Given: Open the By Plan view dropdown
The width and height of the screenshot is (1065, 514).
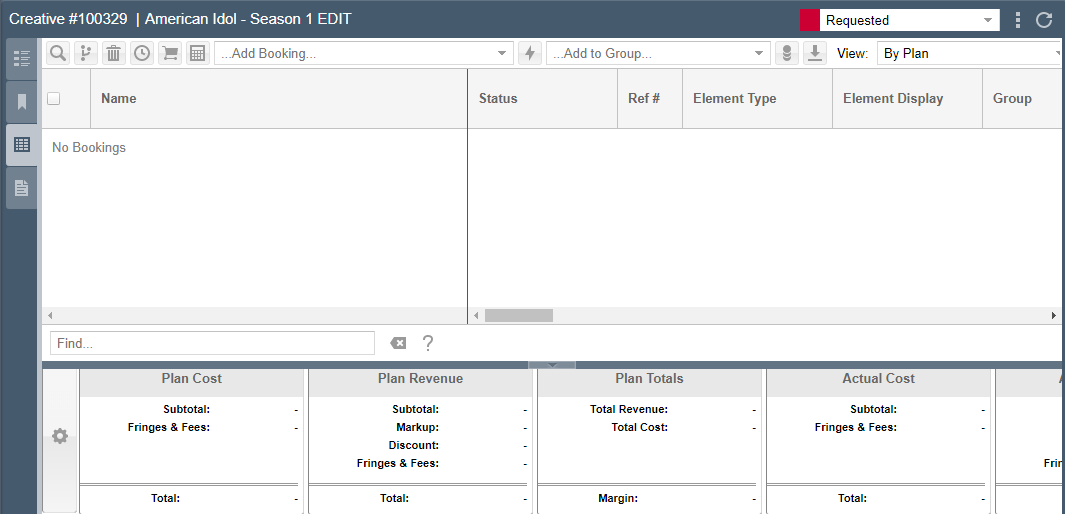Looking at the screenshot, I should coord(971,53).
